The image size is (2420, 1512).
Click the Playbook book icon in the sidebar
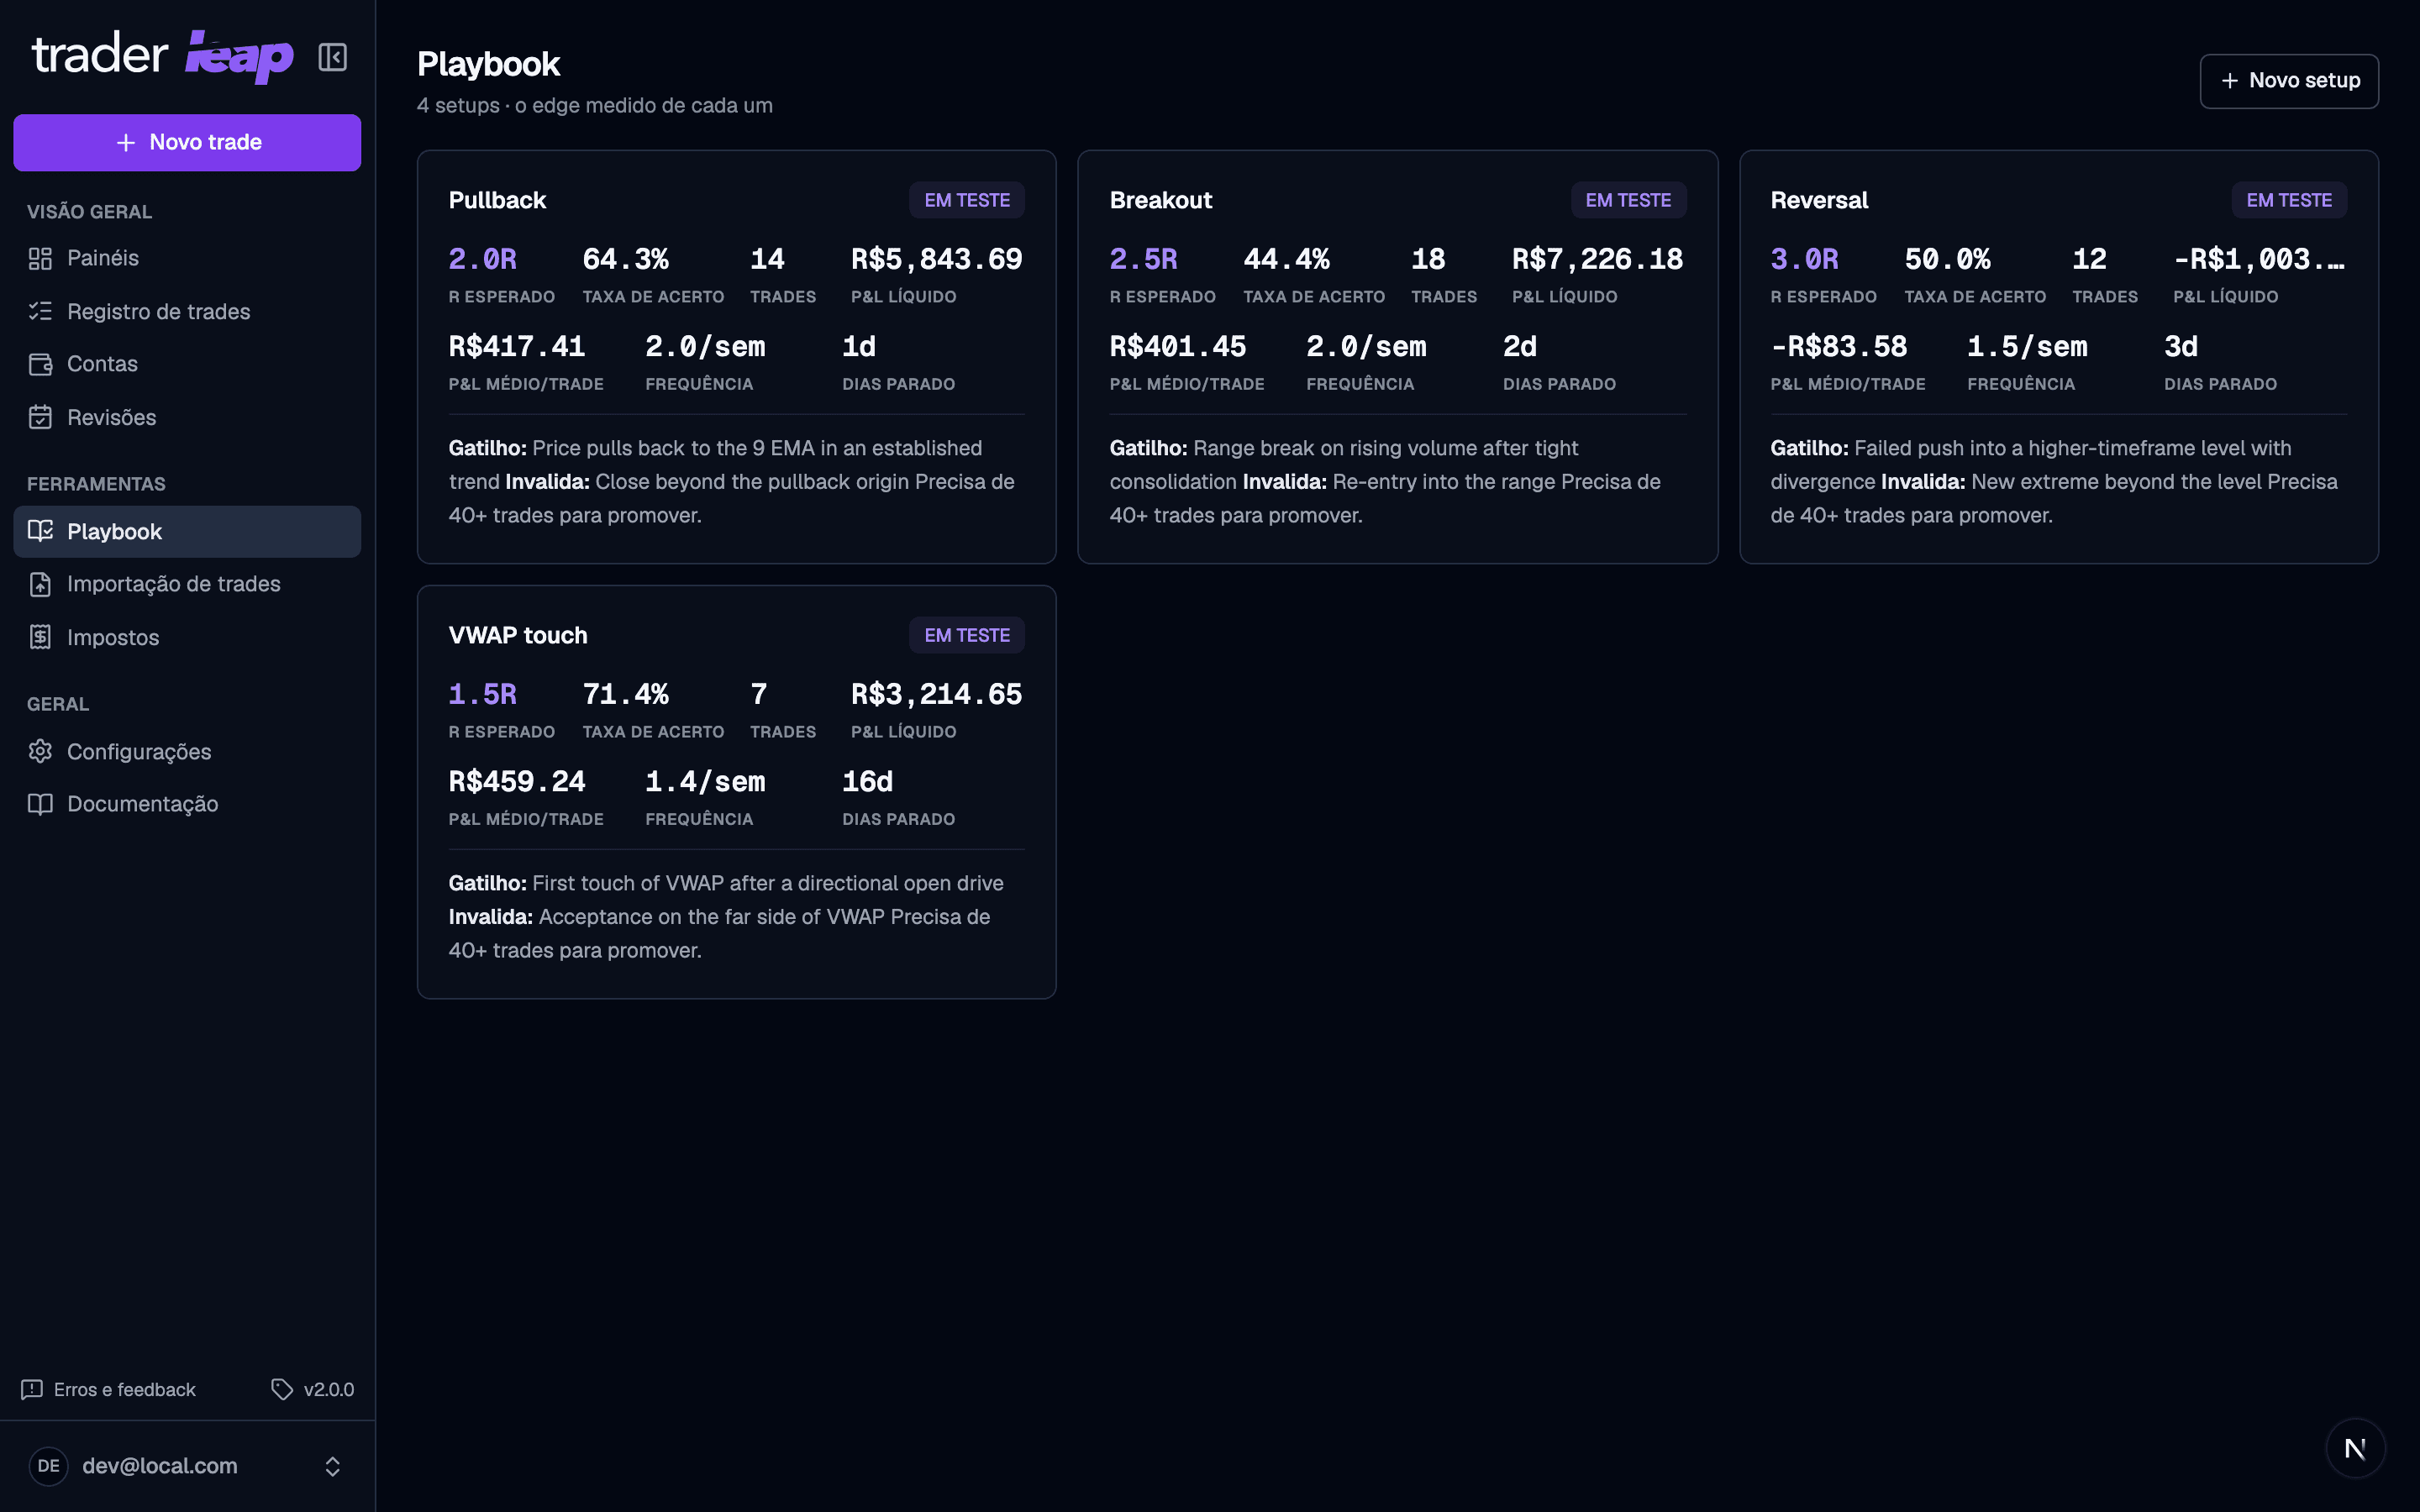tap(40, 531)
